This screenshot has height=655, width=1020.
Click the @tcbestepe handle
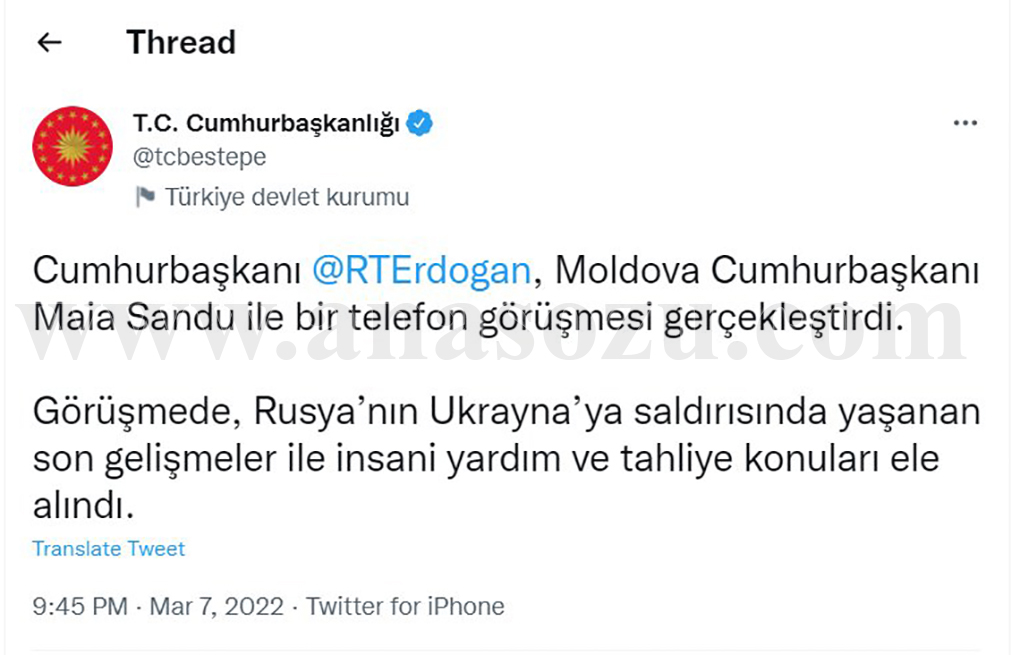[199, 157]
